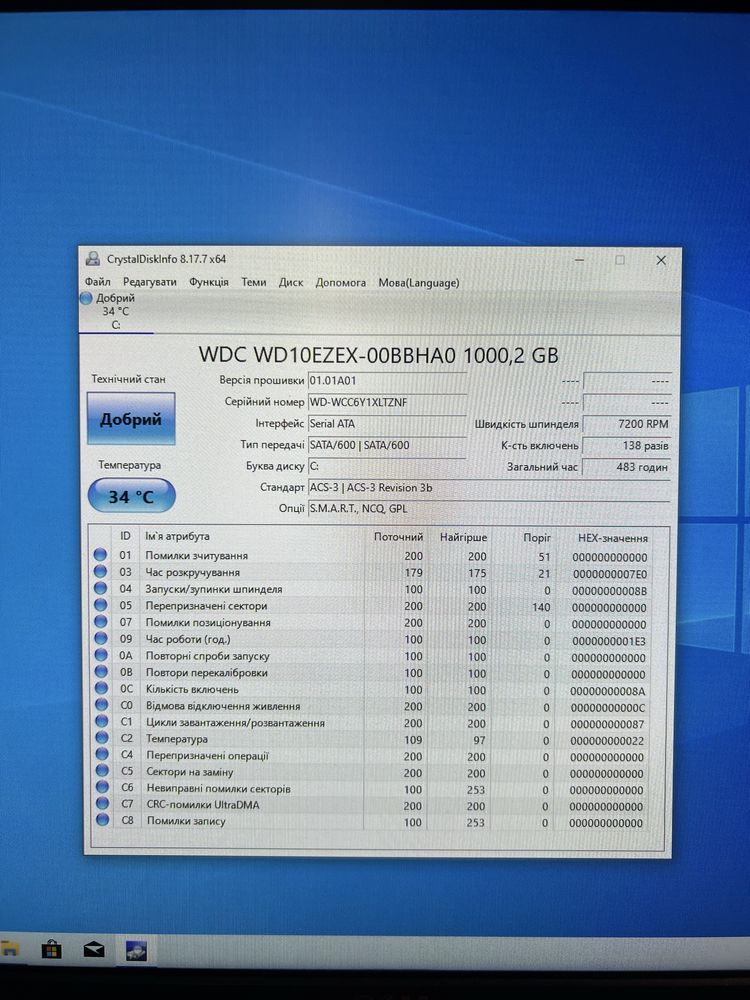Click the rotation speed value 7200 RPM

click(x=627, y=424)
